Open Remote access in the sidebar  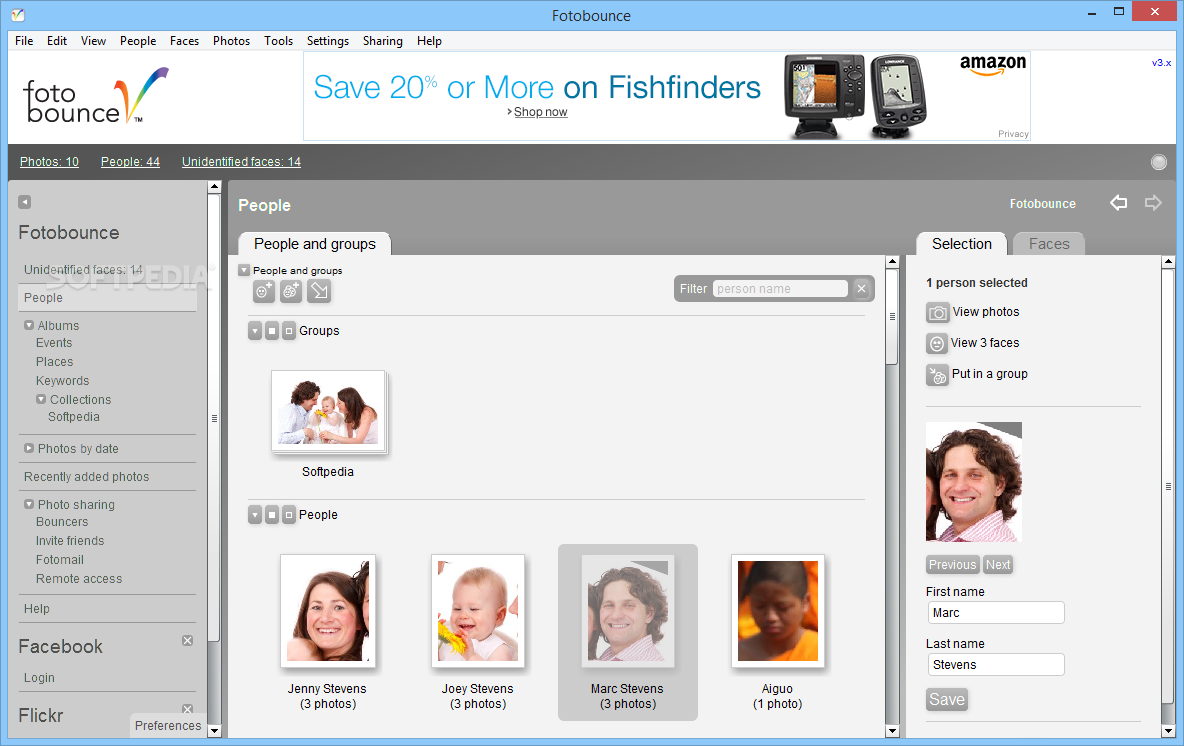pyautogui.click(x=79, y=578)
